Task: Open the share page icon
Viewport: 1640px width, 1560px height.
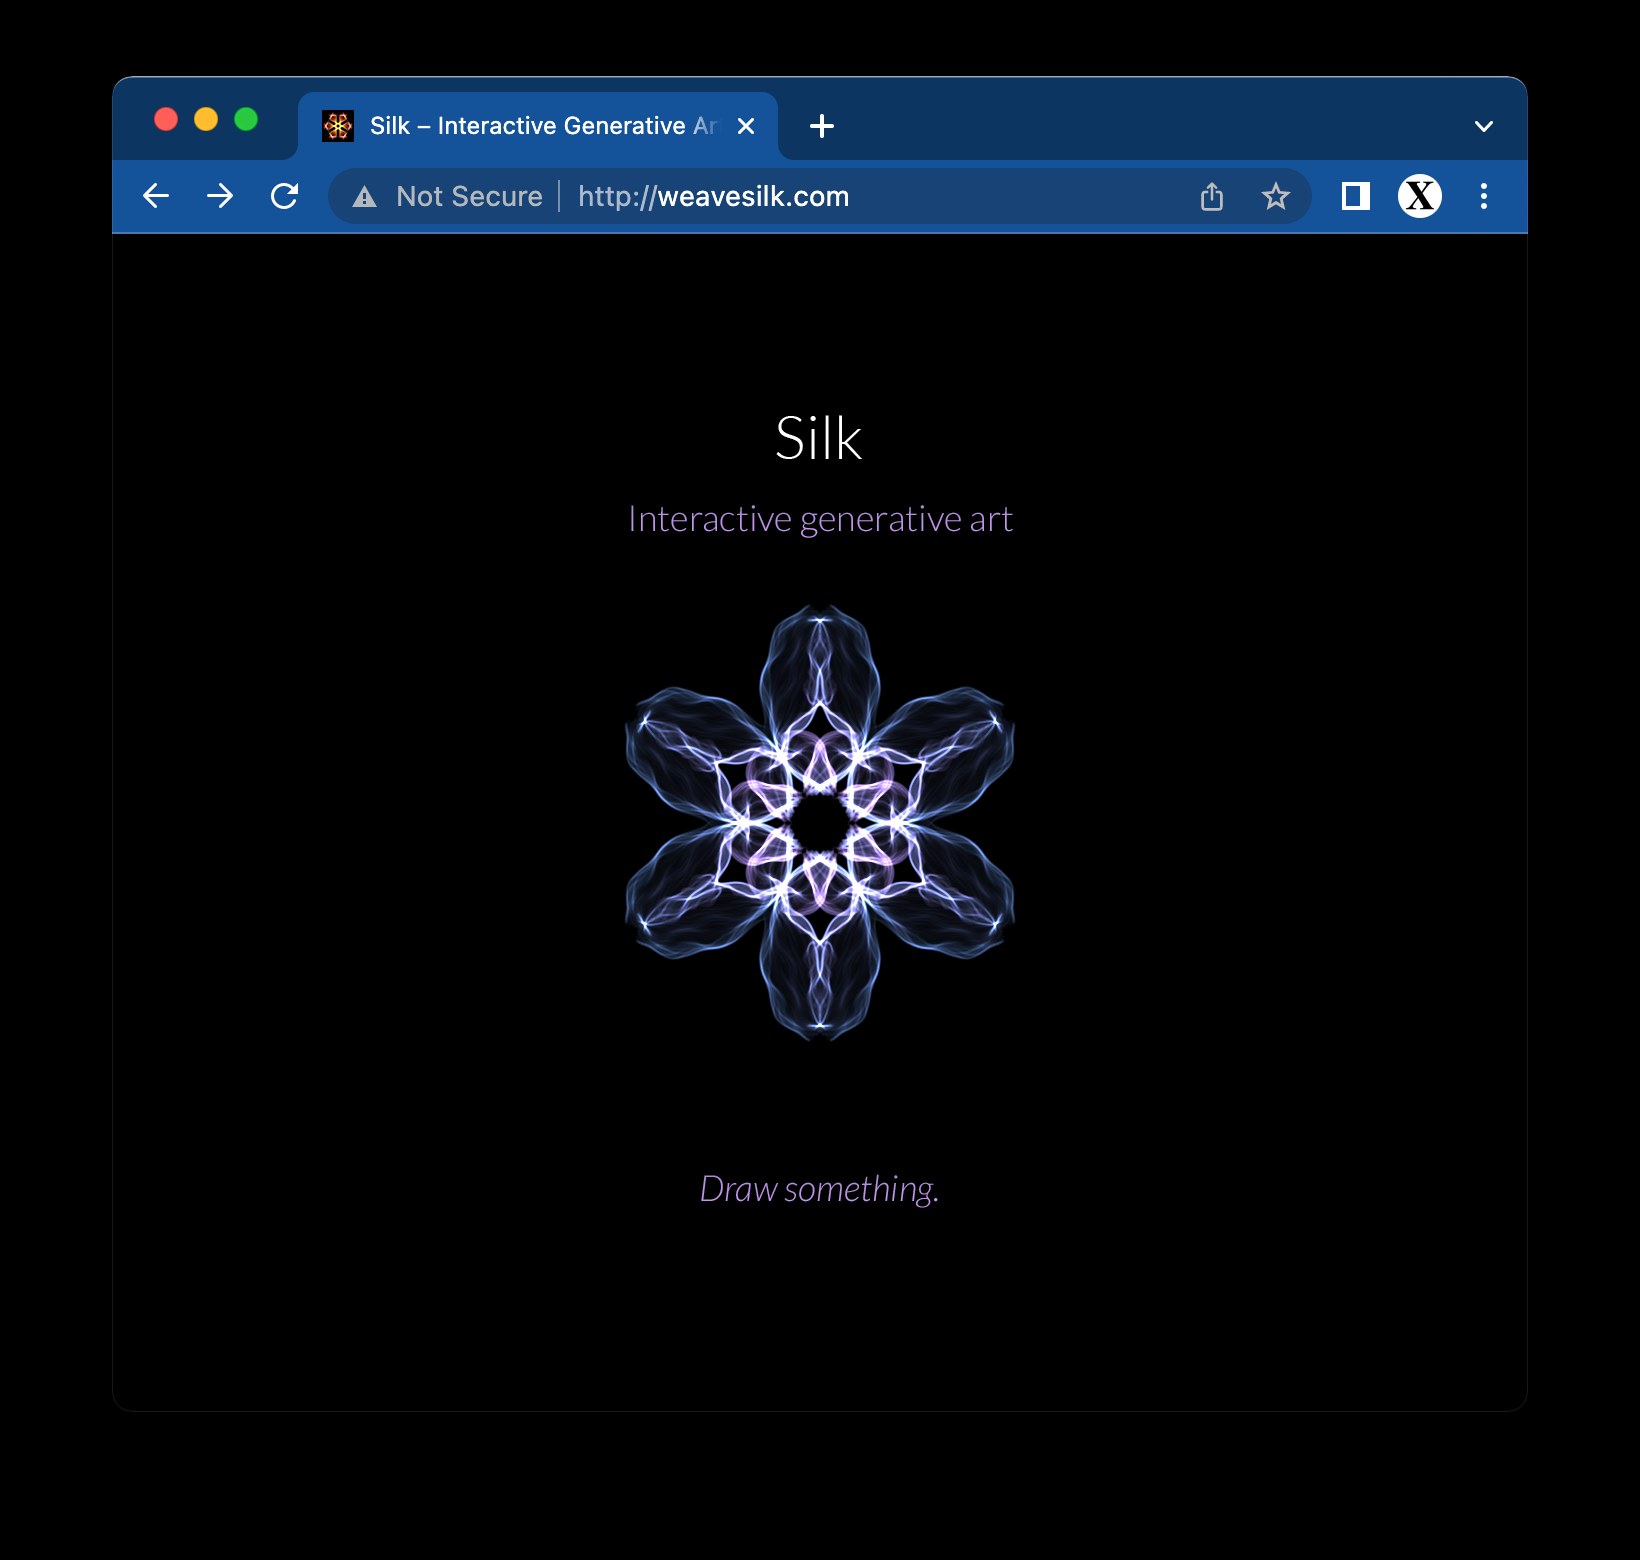Action: [x=1212, y=196]
